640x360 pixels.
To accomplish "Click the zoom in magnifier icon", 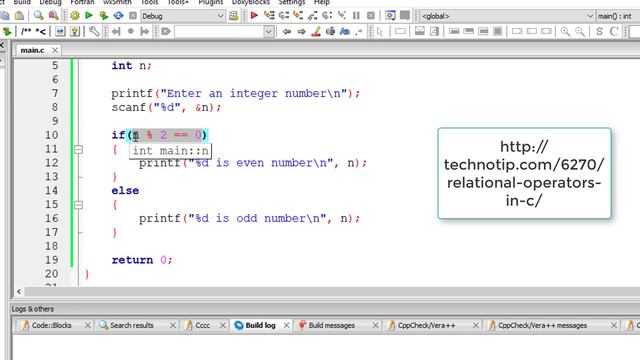I will coord(565,31).
